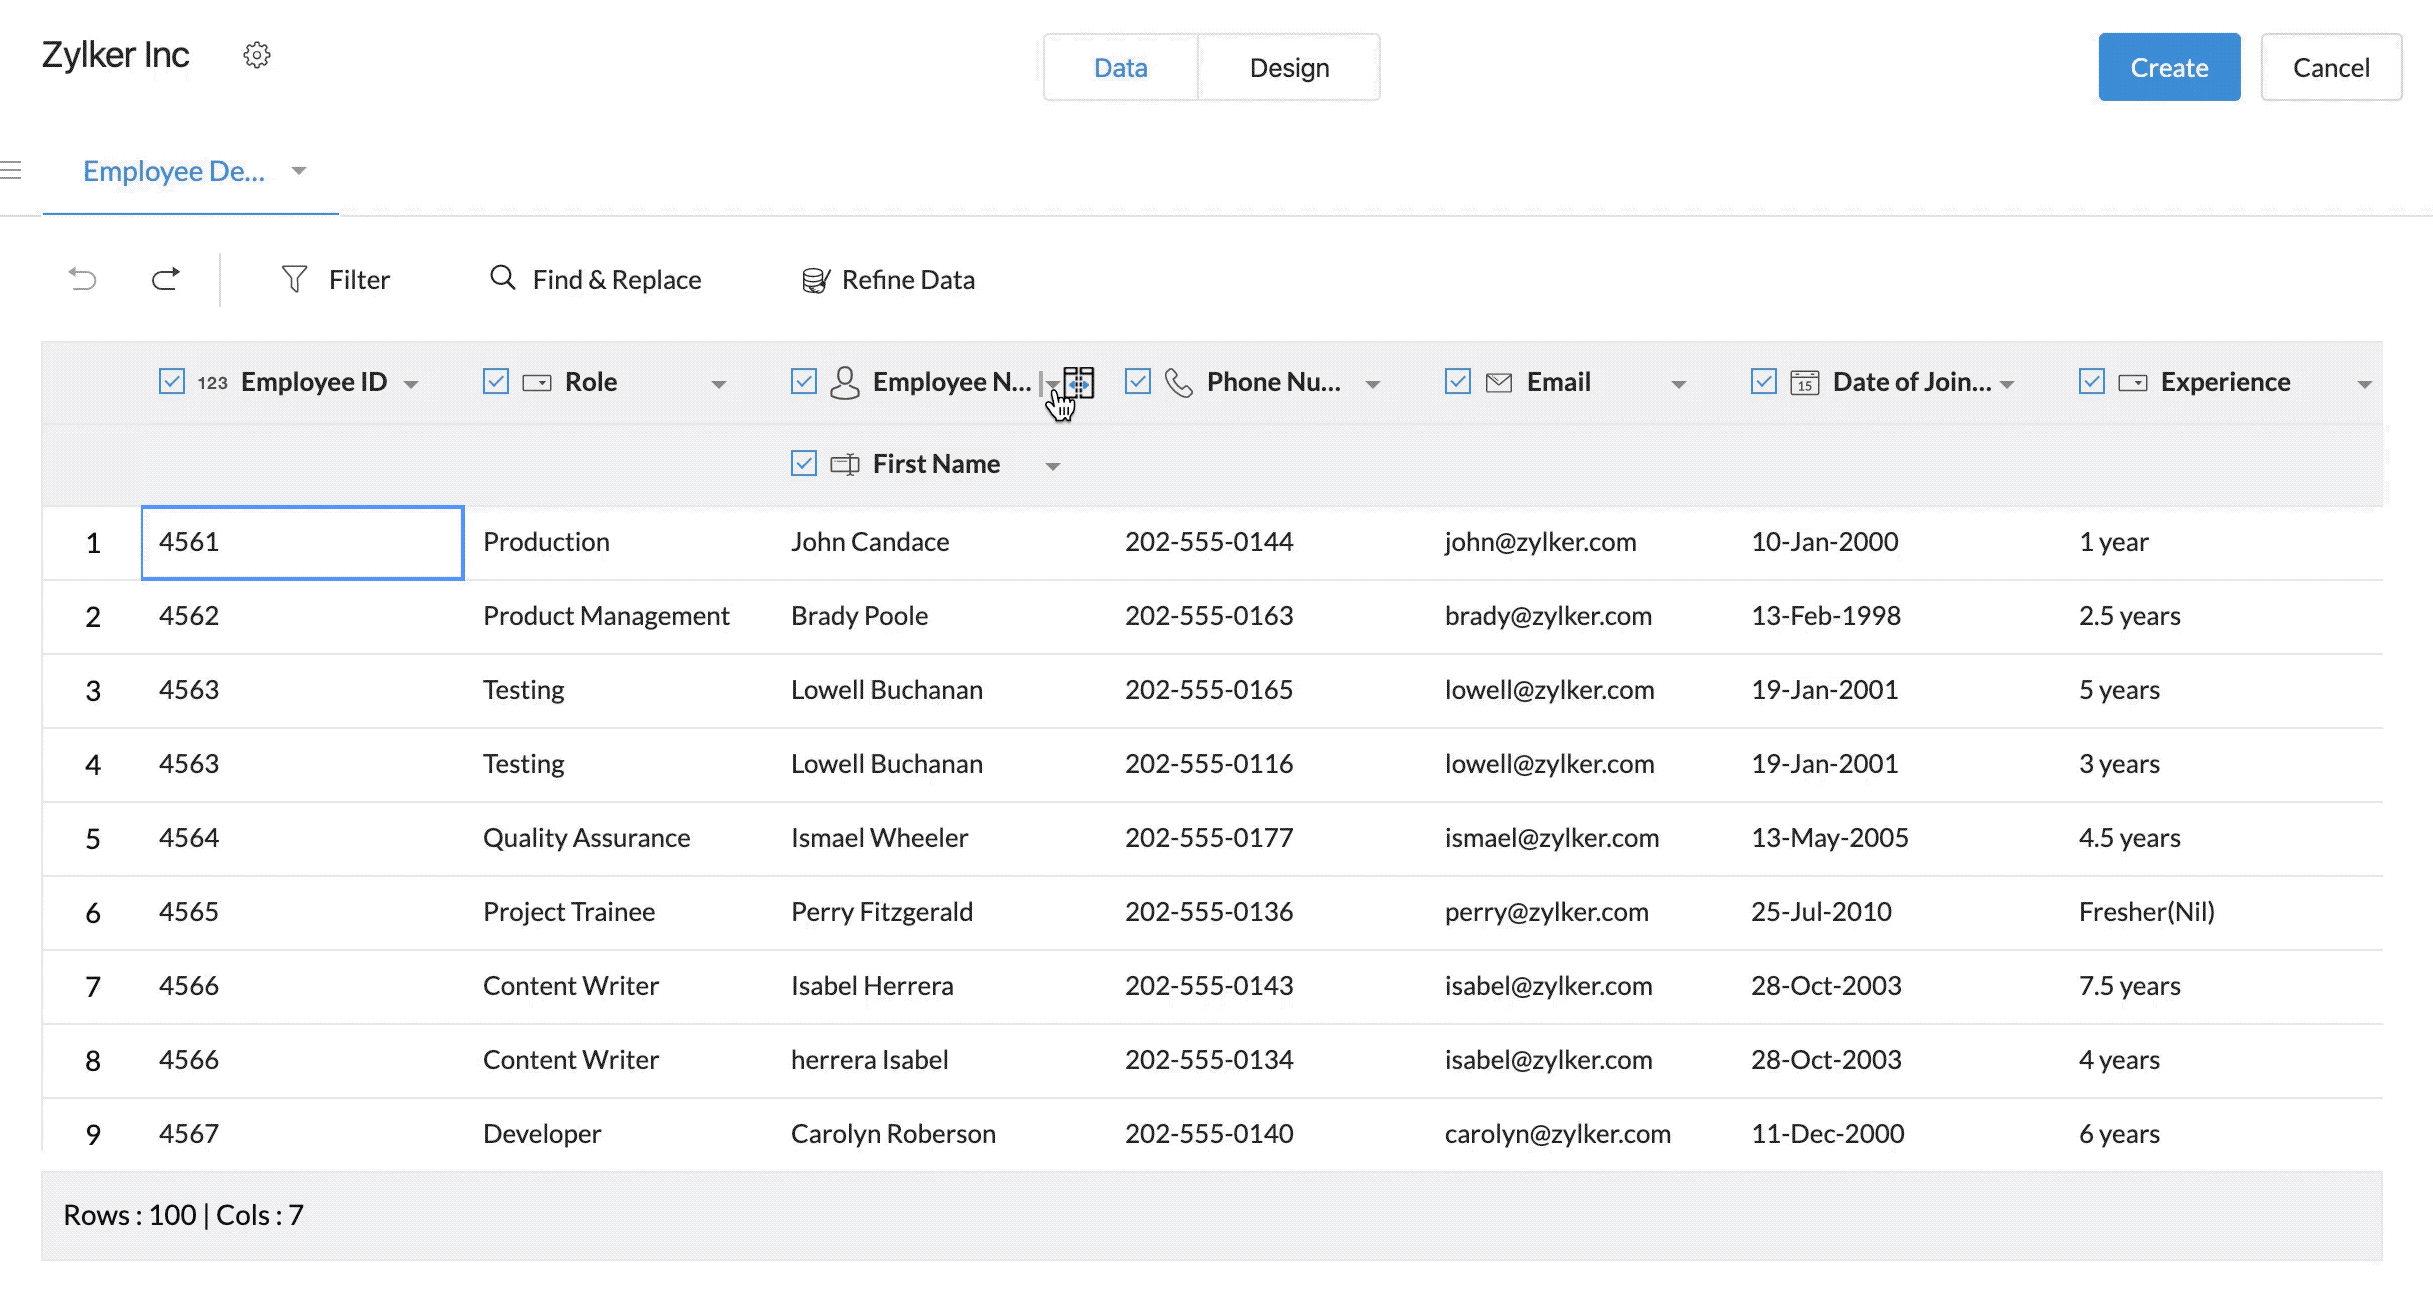Screen dimensions: 2433x1305
Task: Open Find & Replace
Action: tap(596, 279)
